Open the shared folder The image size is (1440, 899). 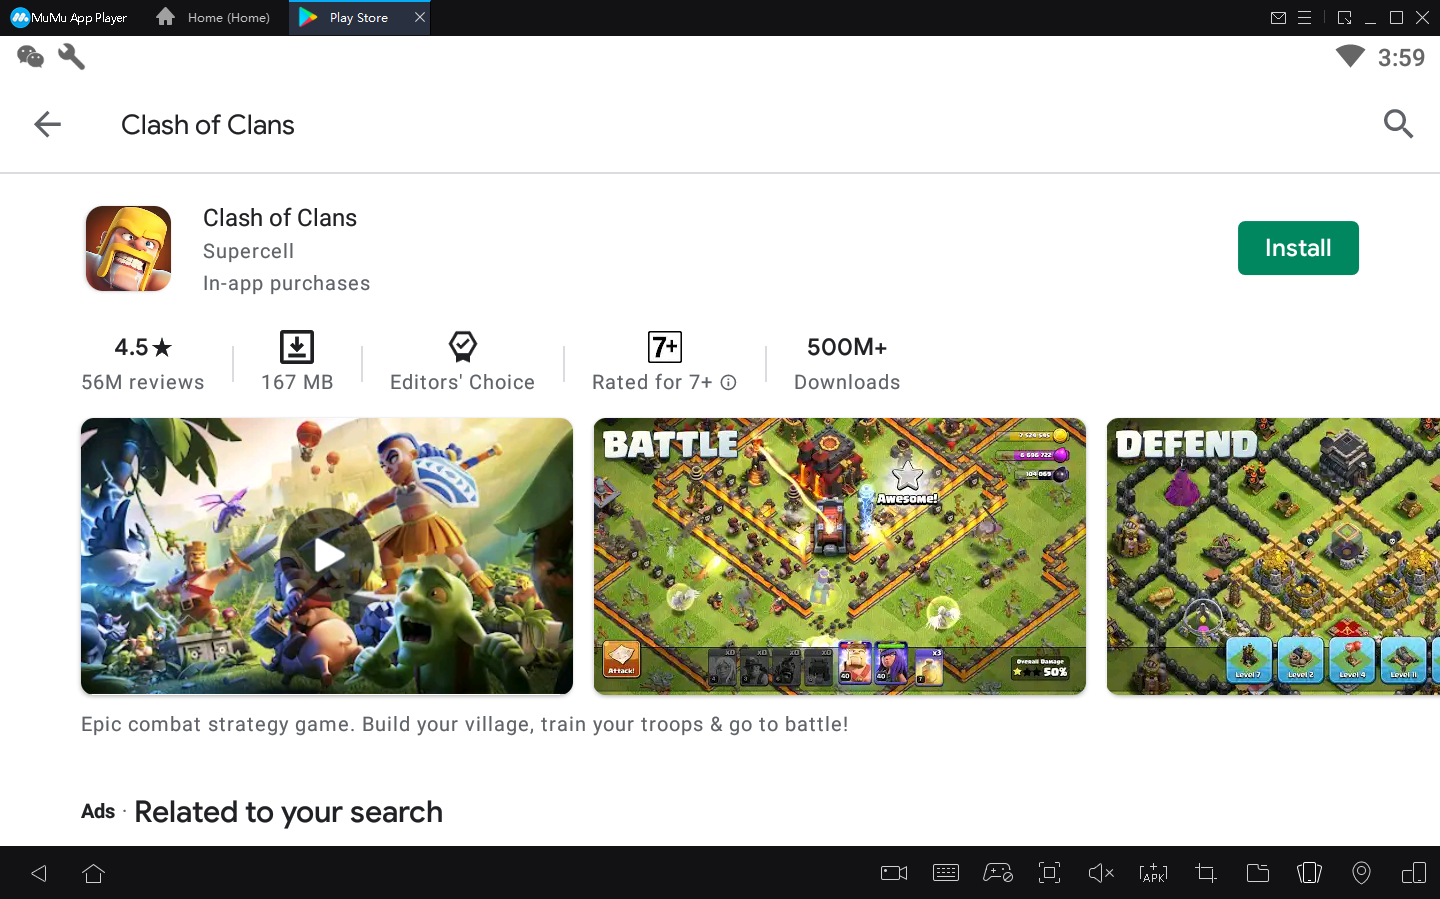pyautogui.click(x=1258, y=873)
